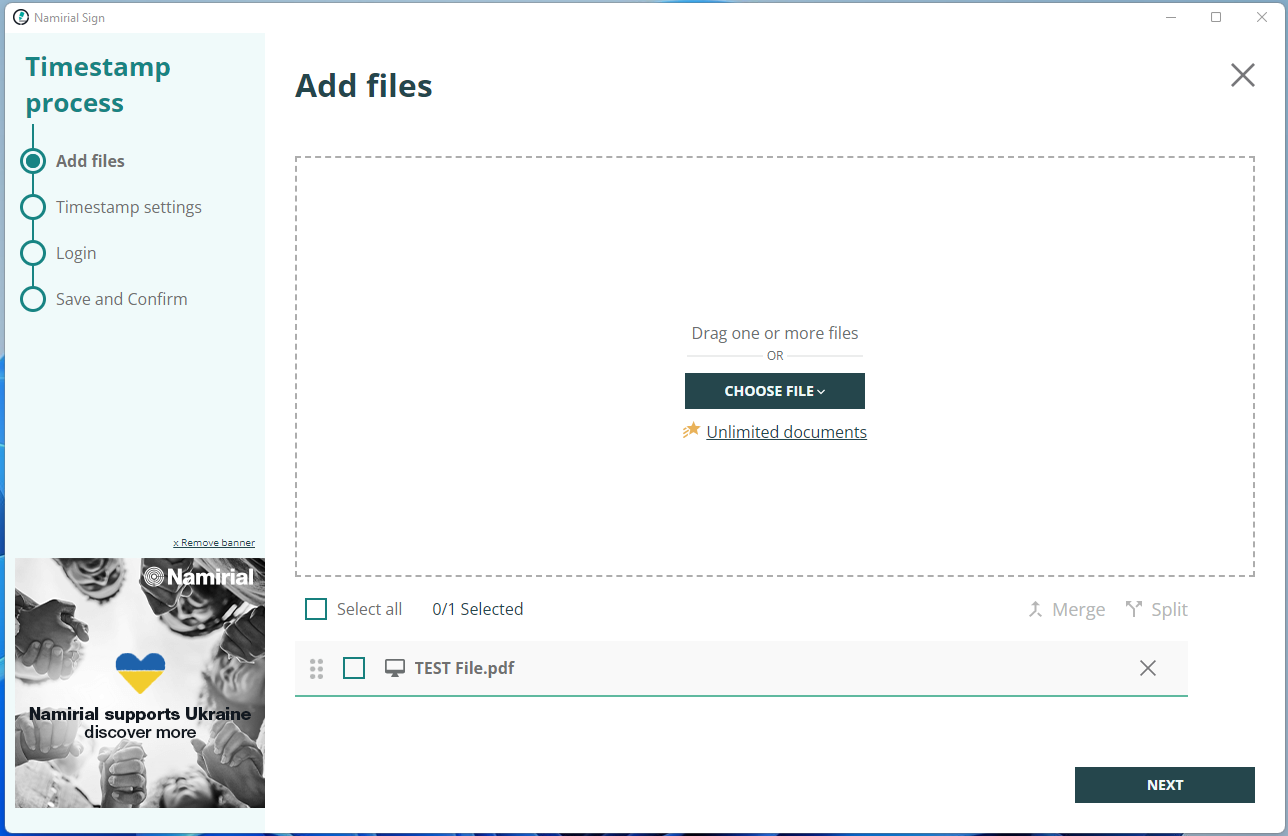Click the Timestamp process heading
Image resolution: width=1288 pixels, height=836 pixels.
(x=98, y=85)
